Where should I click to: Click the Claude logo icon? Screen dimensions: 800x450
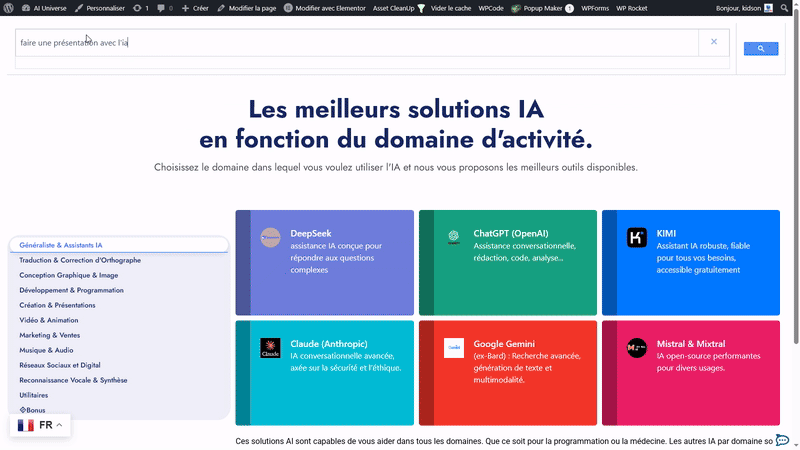coord(270,348)
